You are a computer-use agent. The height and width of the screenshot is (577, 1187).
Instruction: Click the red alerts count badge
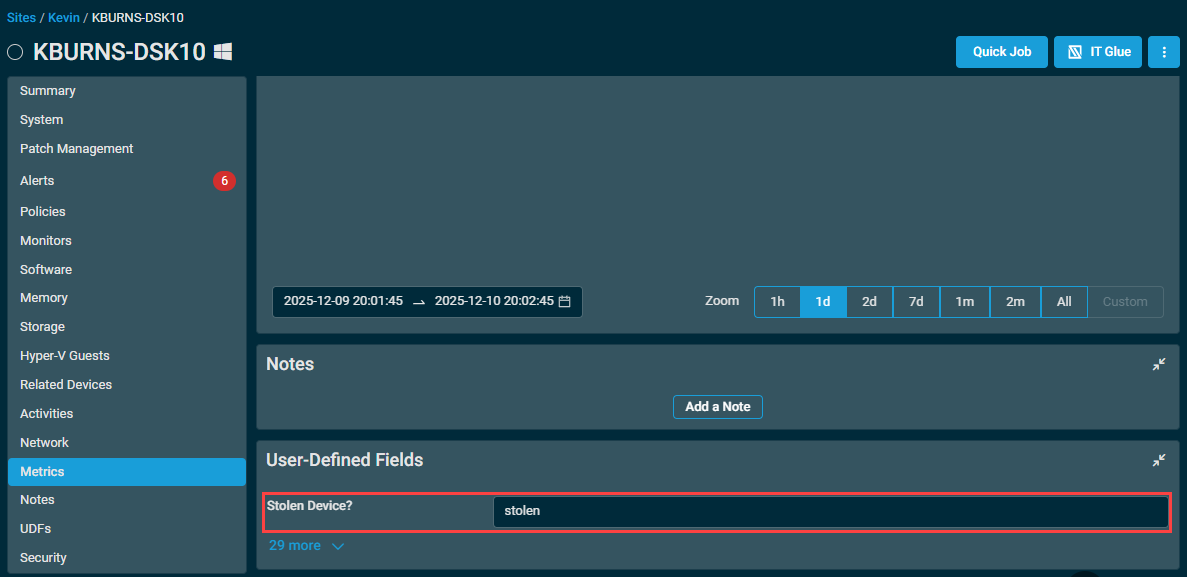pyautogui.click(x=224, y=181)
